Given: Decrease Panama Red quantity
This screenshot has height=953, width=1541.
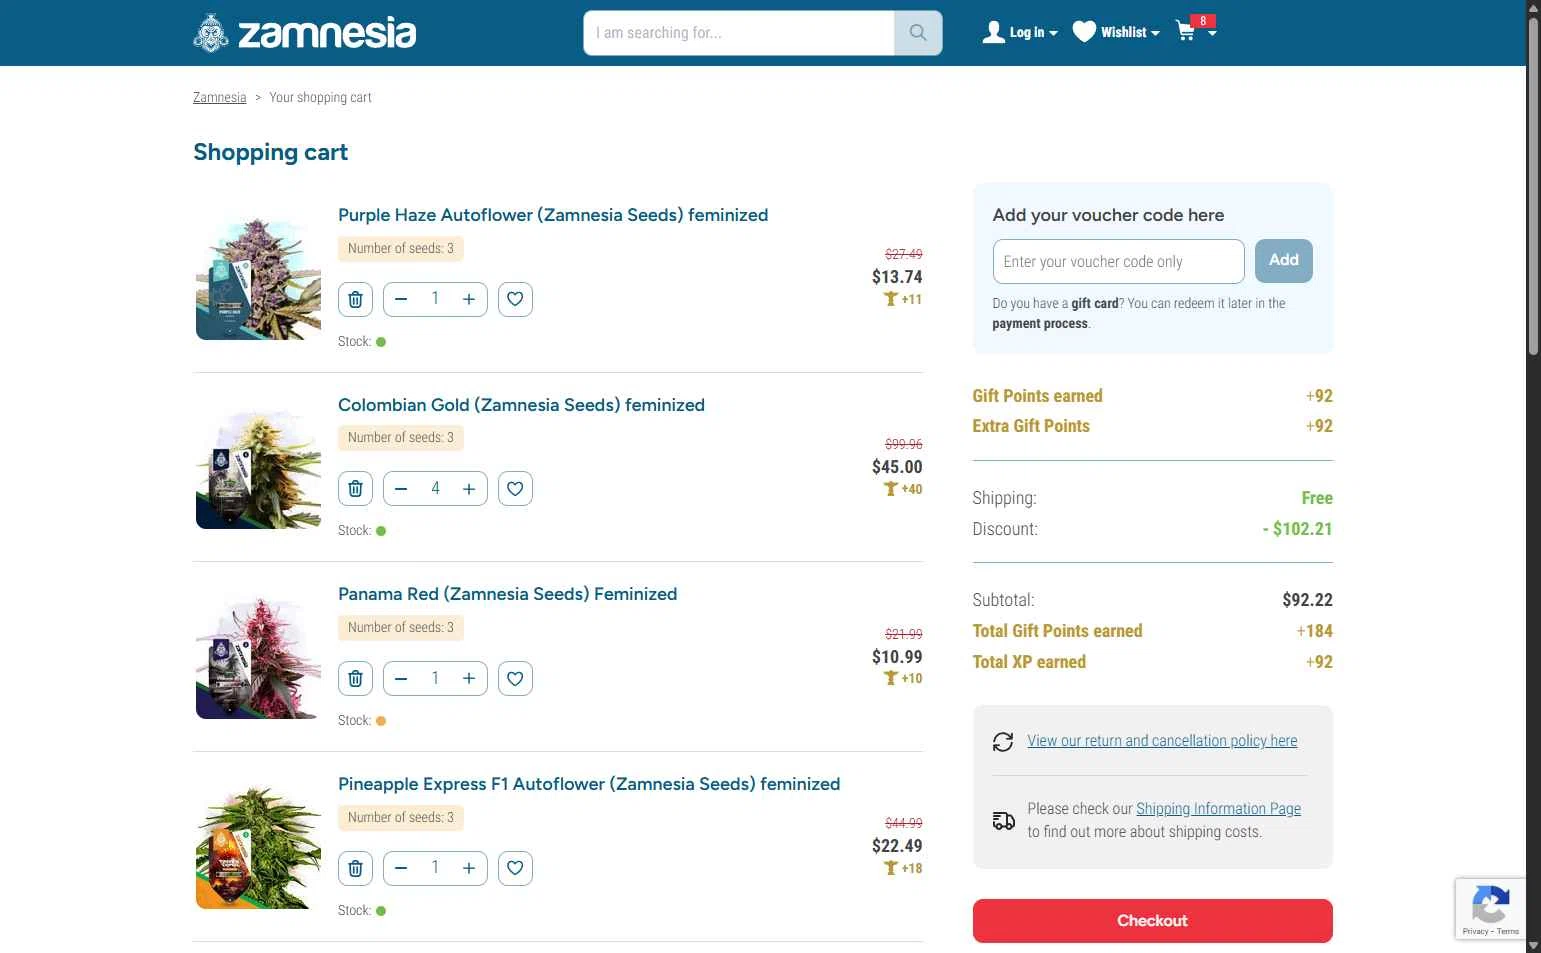Looking at the screenshot, I should point(401,679).
